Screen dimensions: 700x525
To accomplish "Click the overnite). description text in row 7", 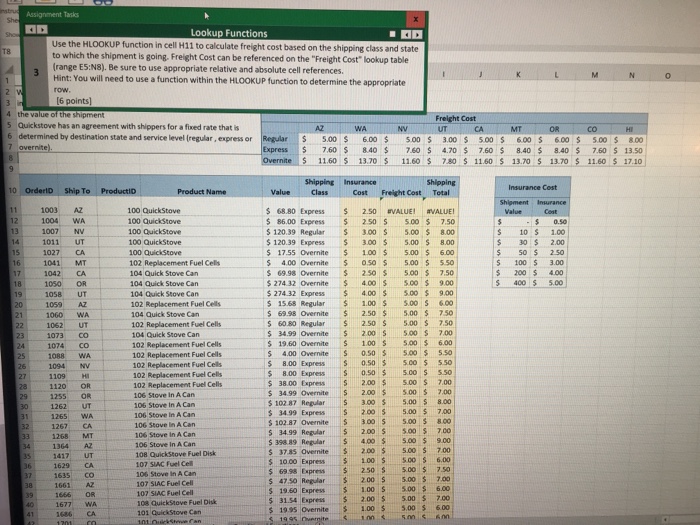I will point(35,147).
